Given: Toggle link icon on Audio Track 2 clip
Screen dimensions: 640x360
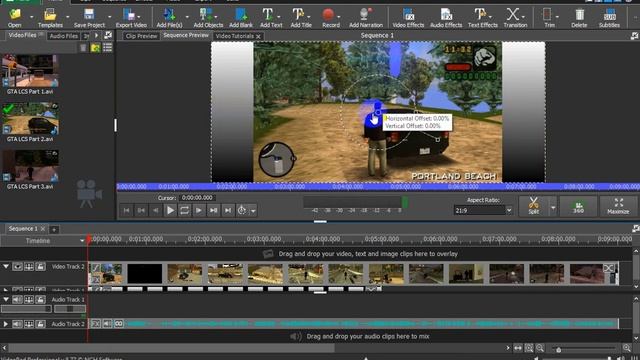Looking at the screenshot, I should (118, 324).
